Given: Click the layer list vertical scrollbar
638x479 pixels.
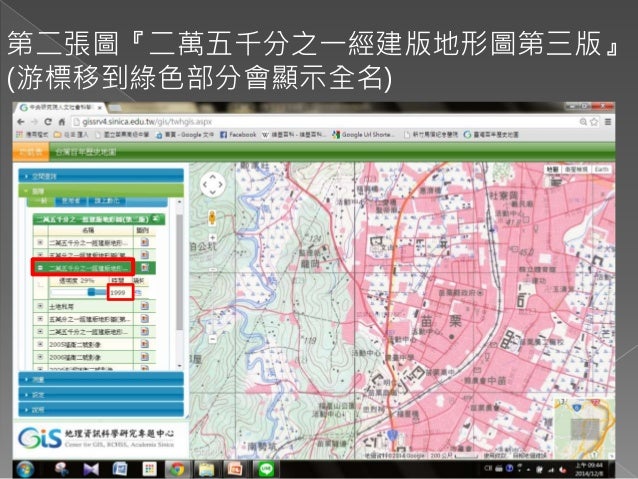Looking at the screenshot, I should pyautogui.click(x=179, y=273).
